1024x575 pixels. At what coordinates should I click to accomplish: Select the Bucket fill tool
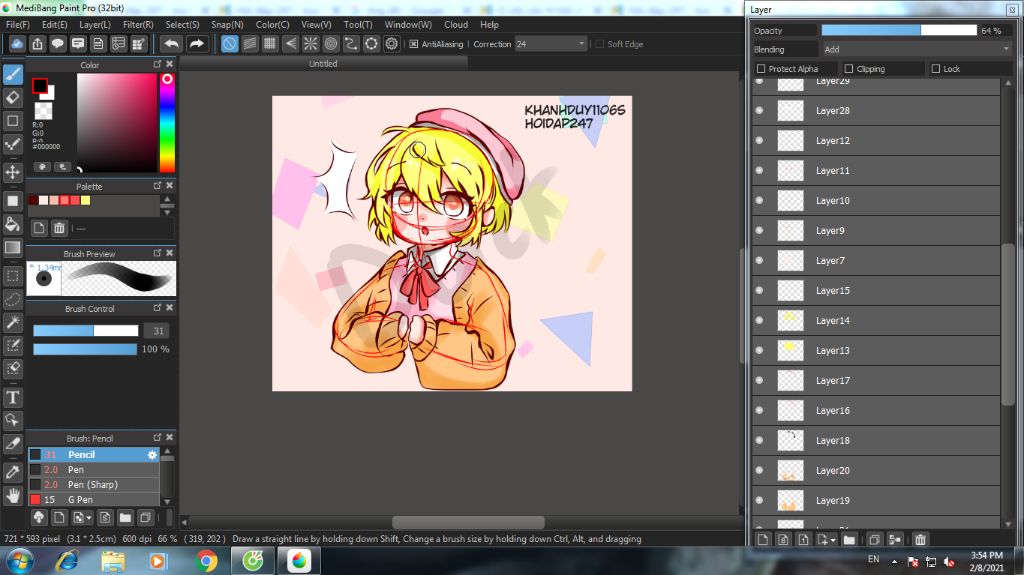point(13,224)
